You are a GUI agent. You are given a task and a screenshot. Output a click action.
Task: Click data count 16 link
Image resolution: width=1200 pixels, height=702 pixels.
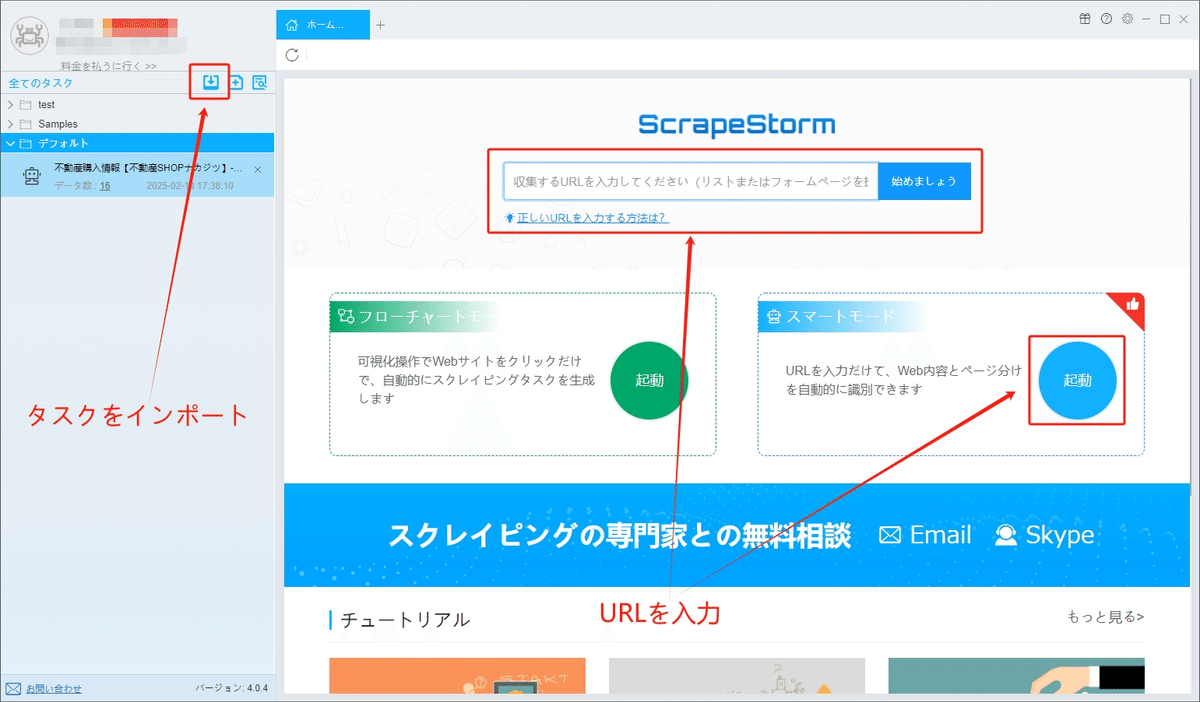tap(105, 186)
